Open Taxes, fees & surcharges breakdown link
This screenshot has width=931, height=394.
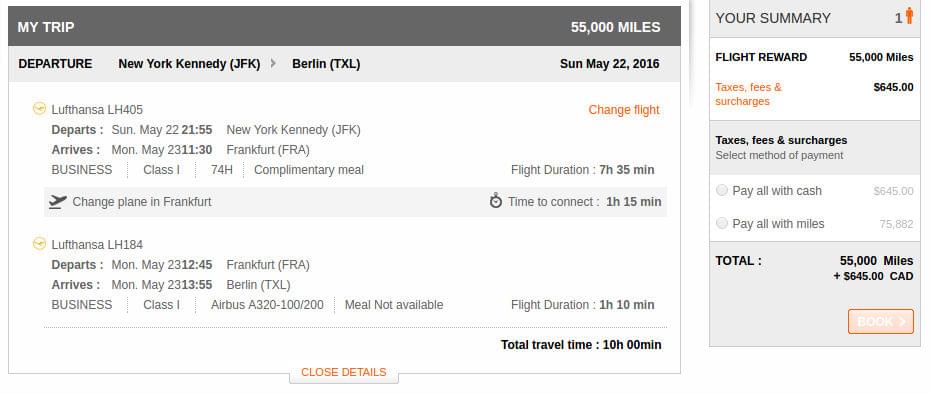pos(748,94)
